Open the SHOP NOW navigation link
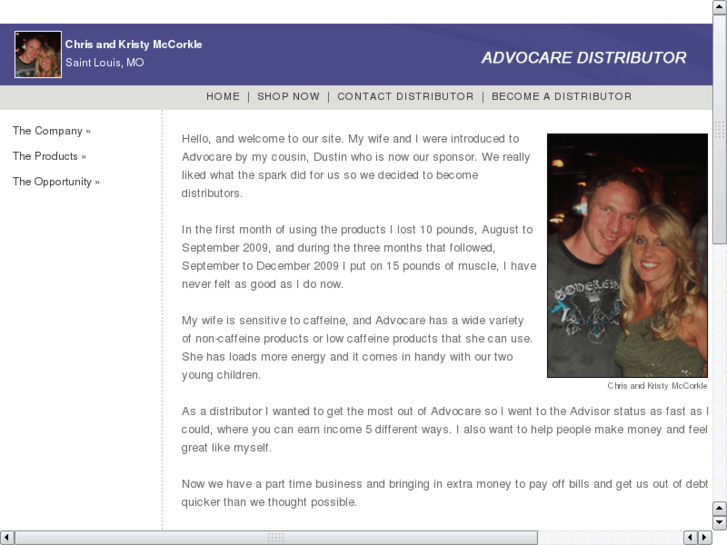 tap(288, 96)
